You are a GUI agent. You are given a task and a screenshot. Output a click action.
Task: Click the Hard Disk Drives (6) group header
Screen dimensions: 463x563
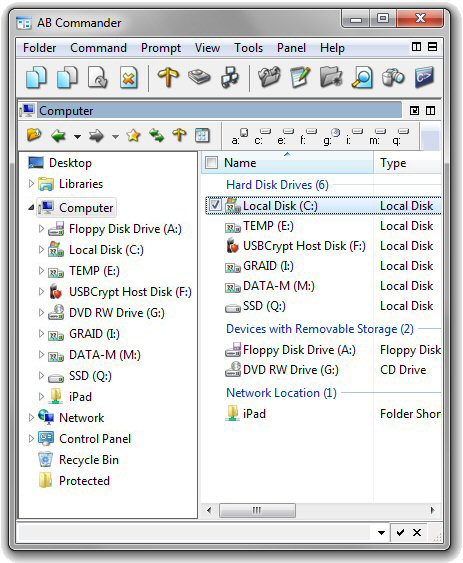click(277, 185)
